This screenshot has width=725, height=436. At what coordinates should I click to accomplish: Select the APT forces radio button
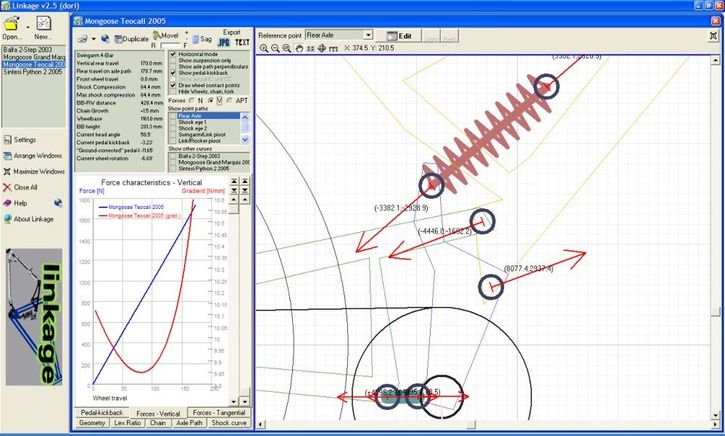230,100
